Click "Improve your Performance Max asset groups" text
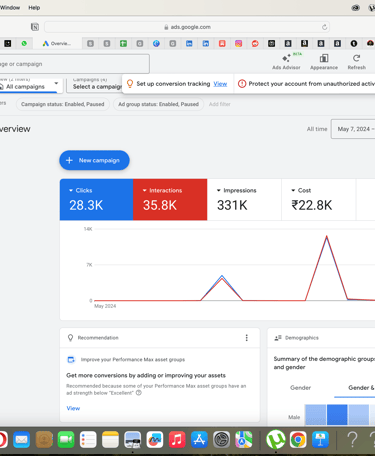The height and width of the screenshot is (456, 375). [x=133, y=359]
